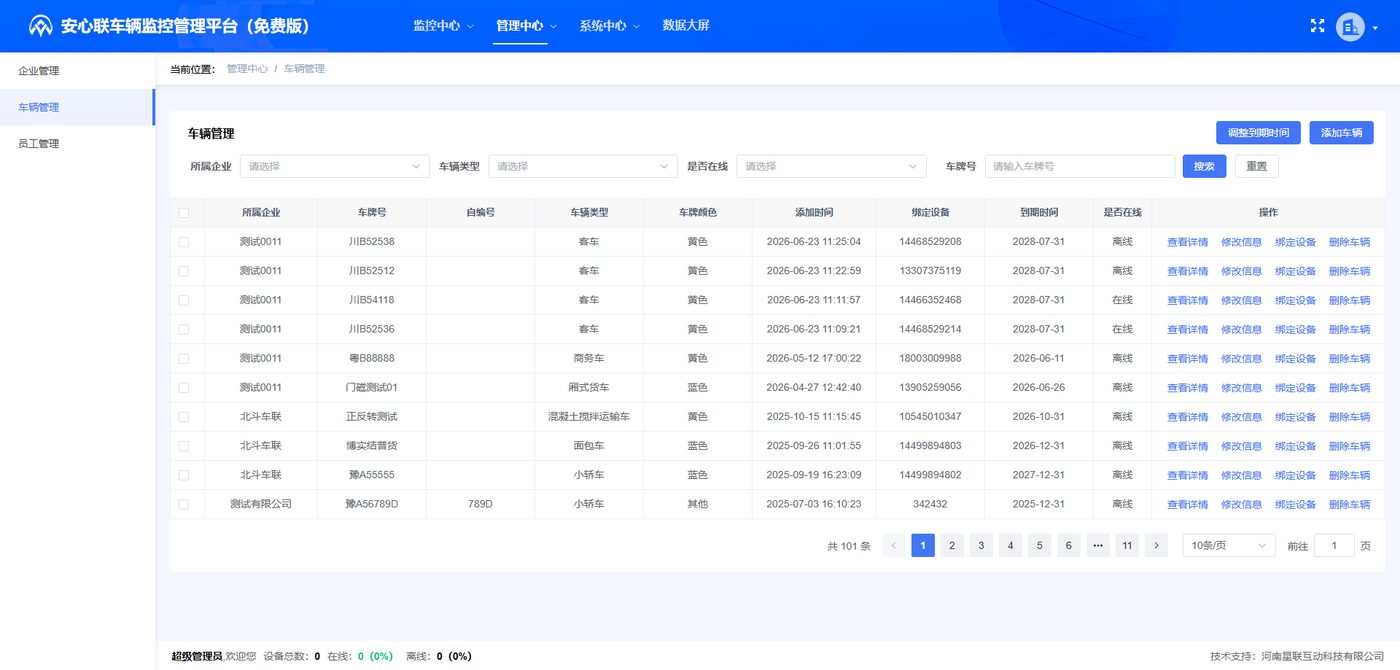
Task: Go to page 4
Action: [1010, 545]
